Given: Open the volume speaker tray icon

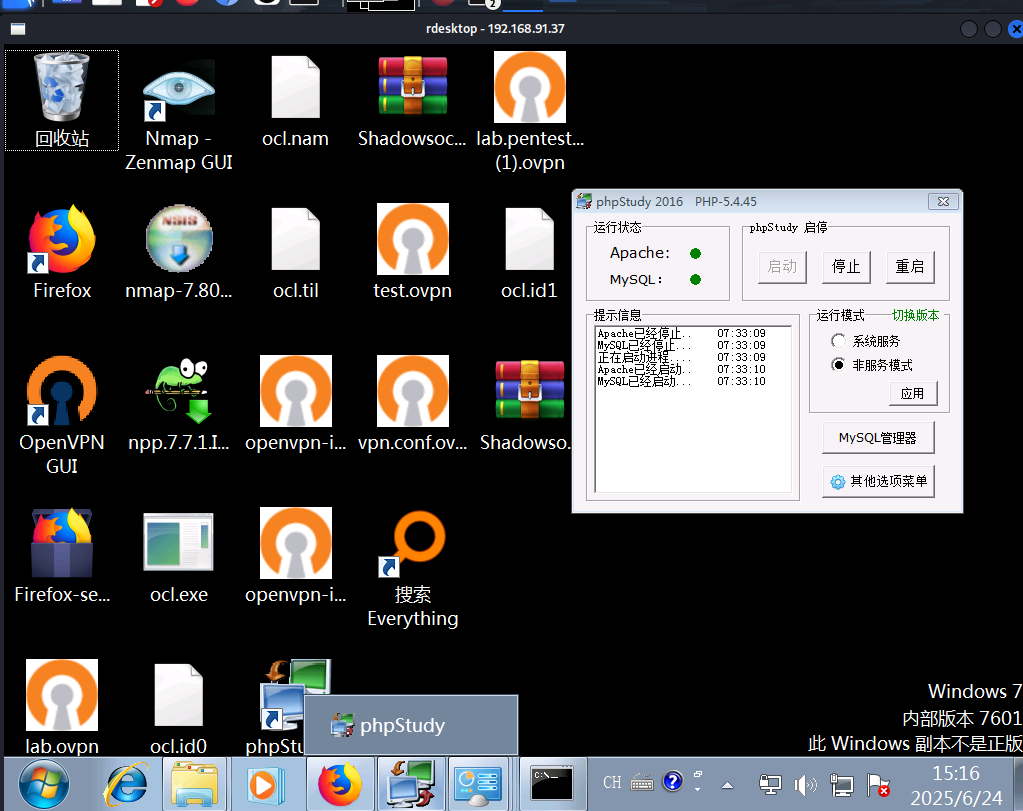Looking at the screenshot, I should [805, 784].
